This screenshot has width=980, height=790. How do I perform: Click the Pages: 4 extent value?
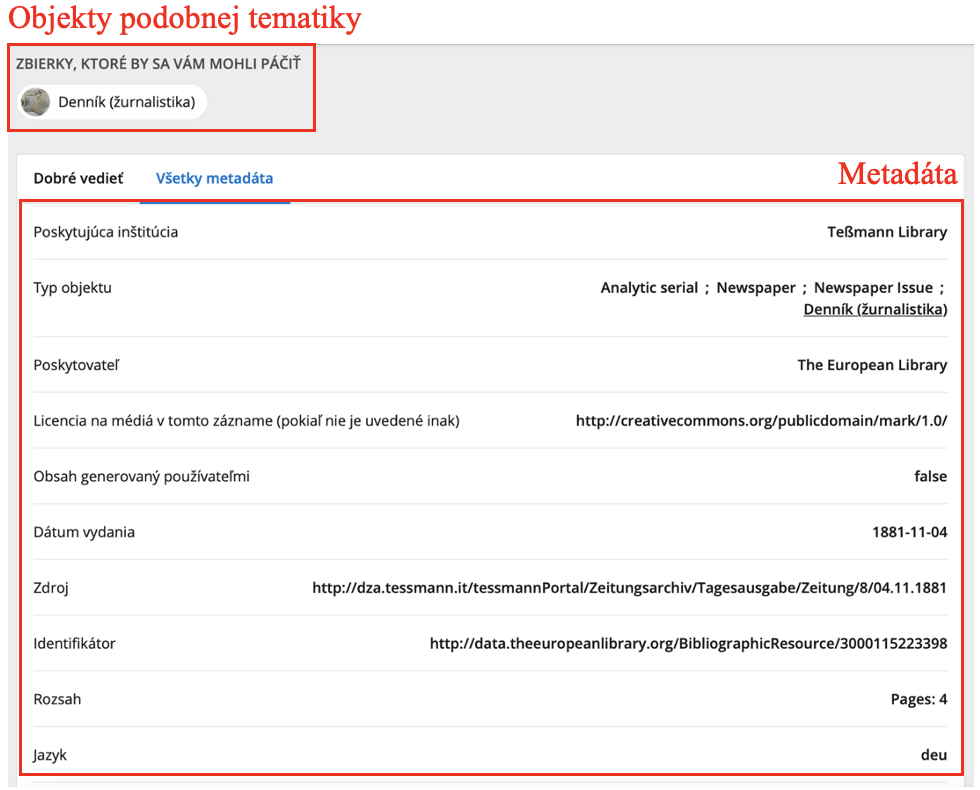coord(919,699)
